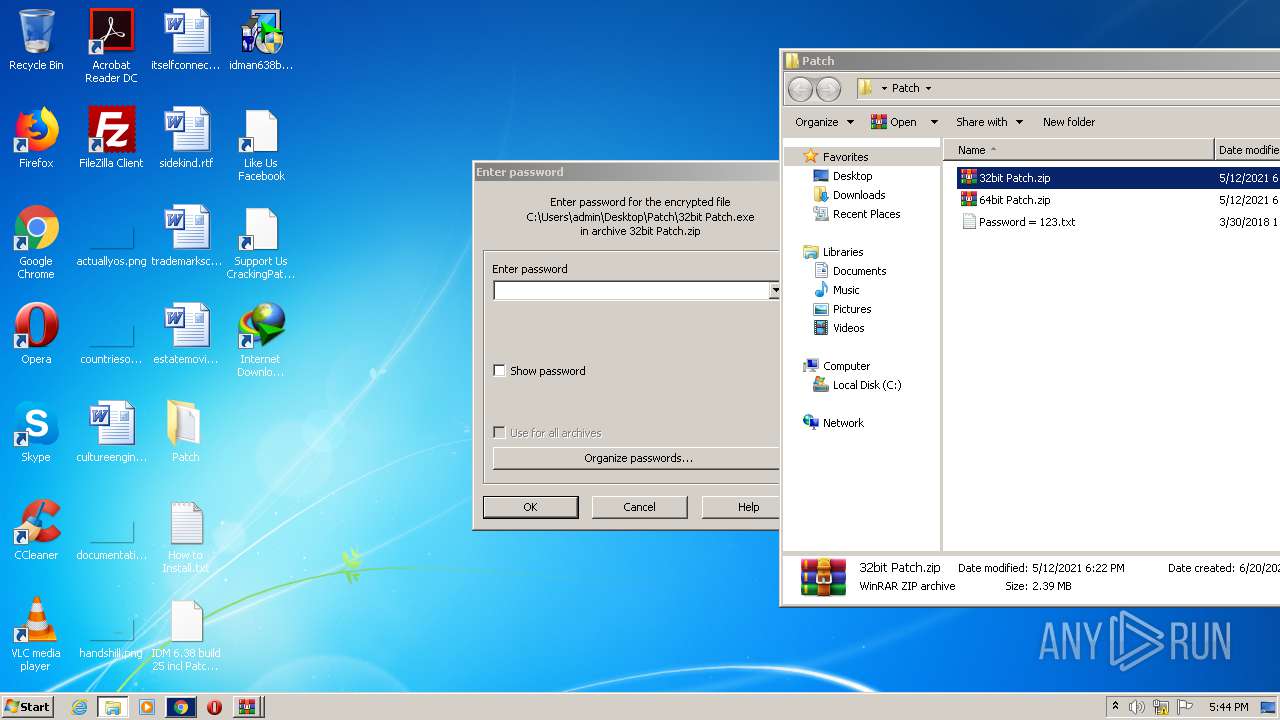Open the Organize menu in Patch window

point(824,122)
